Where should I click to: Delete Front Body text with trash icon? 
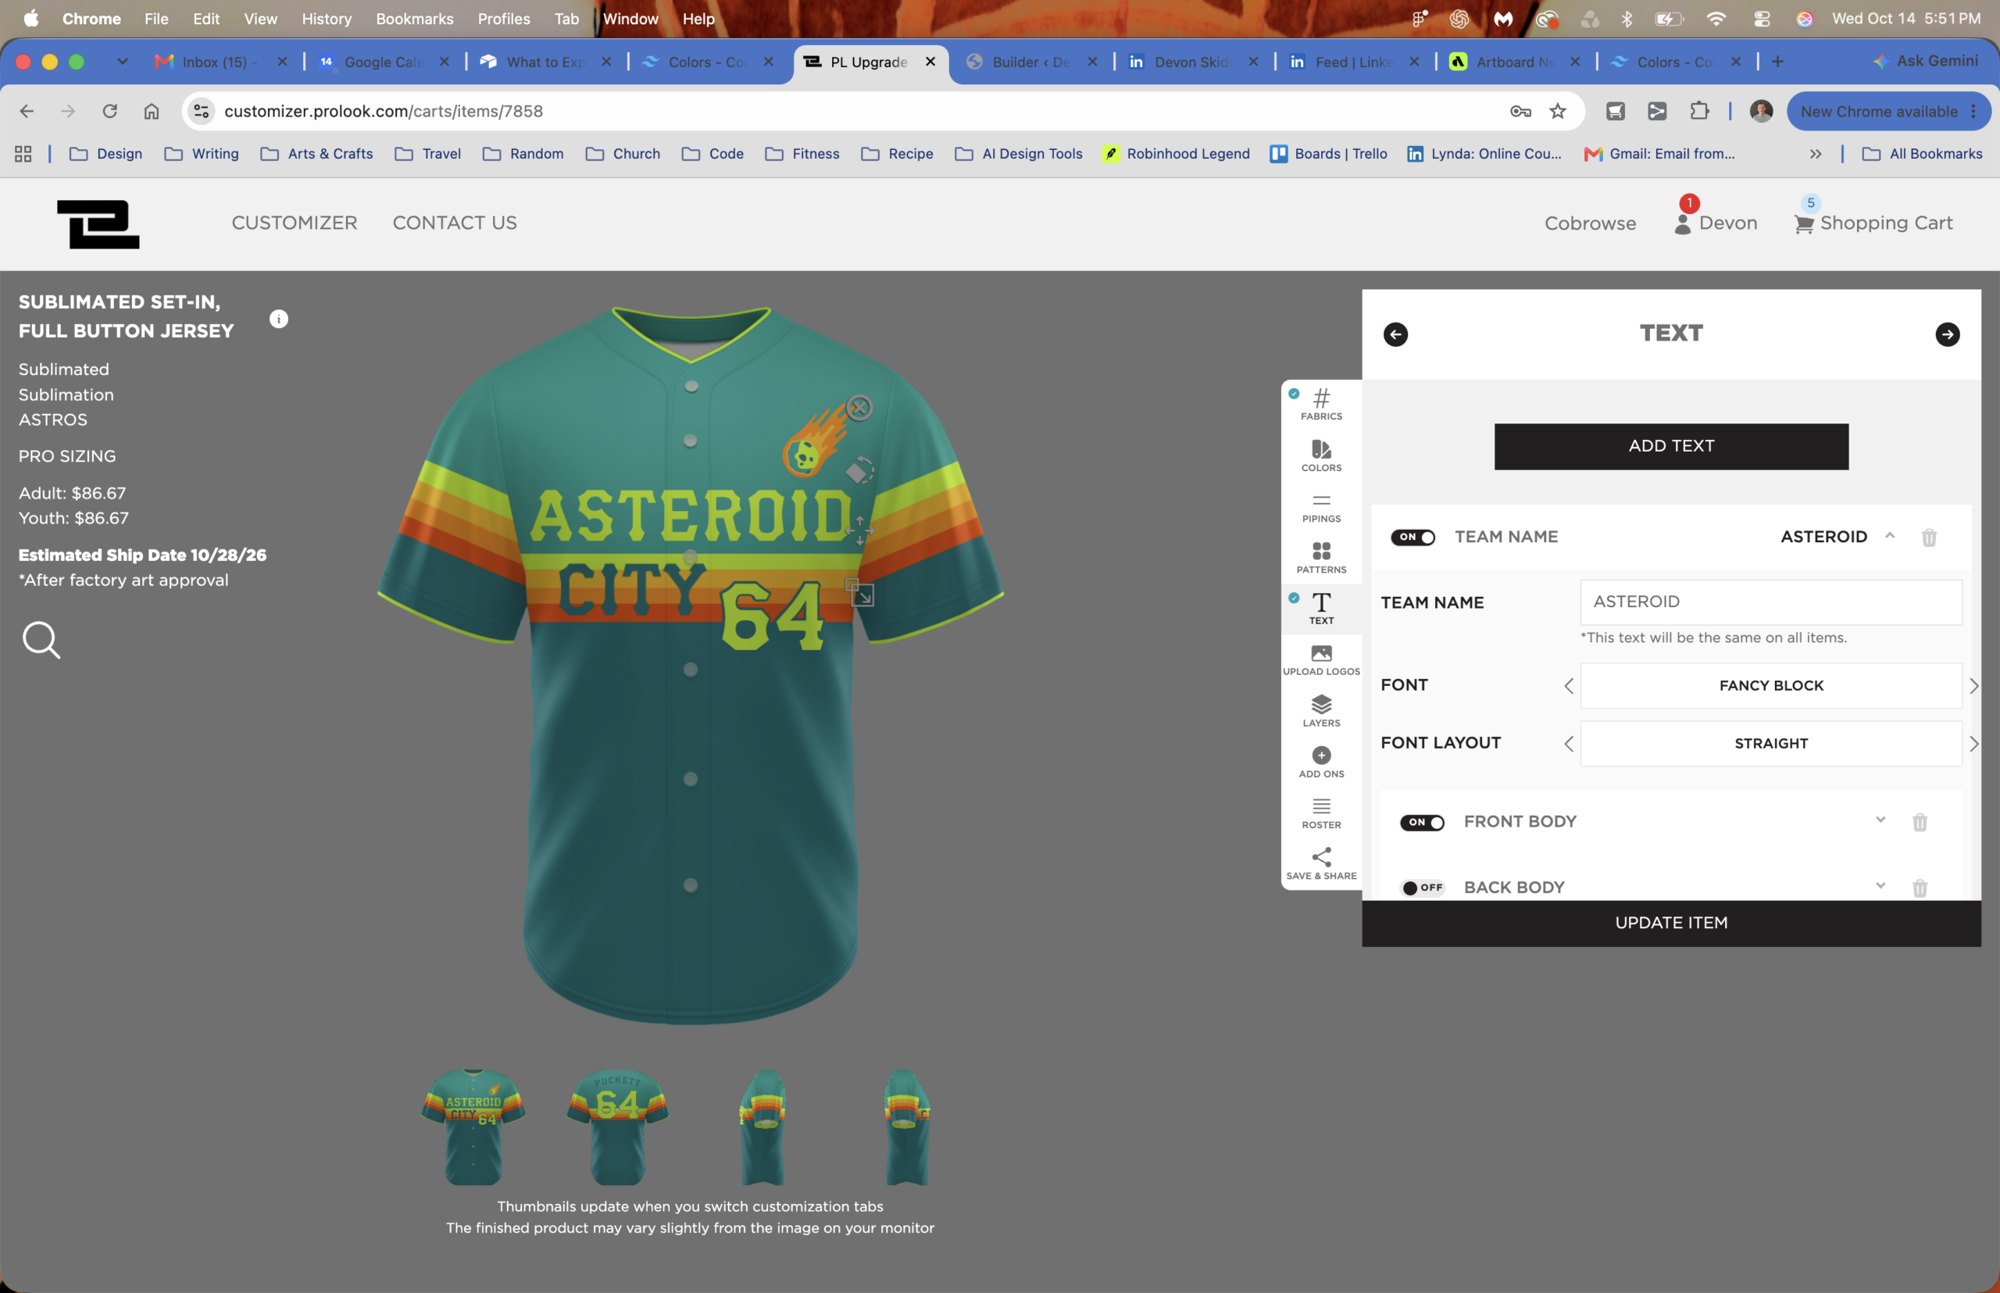(1920, 823)
